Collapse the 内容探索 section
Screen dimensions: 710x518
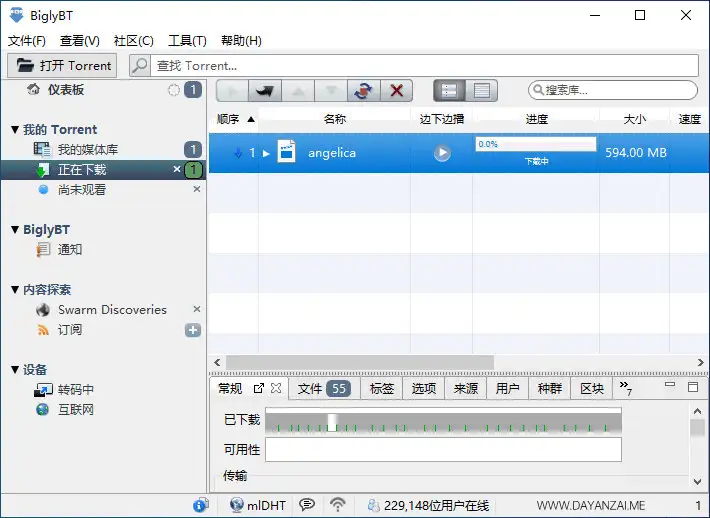14,290
